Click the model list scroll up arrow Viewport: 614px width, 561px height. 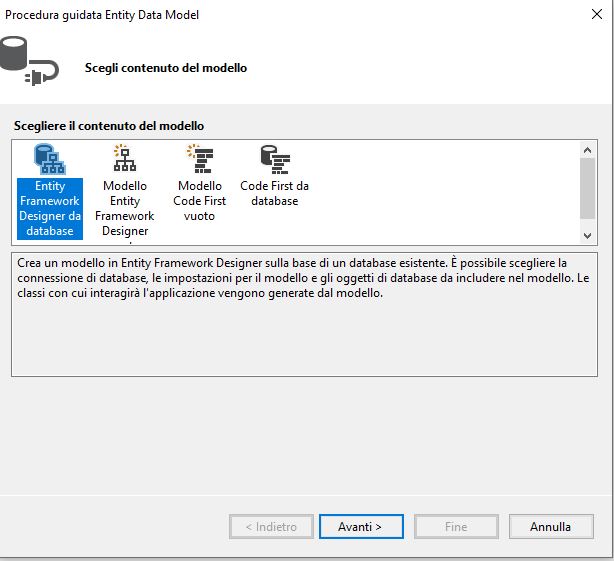pos(587,150)
